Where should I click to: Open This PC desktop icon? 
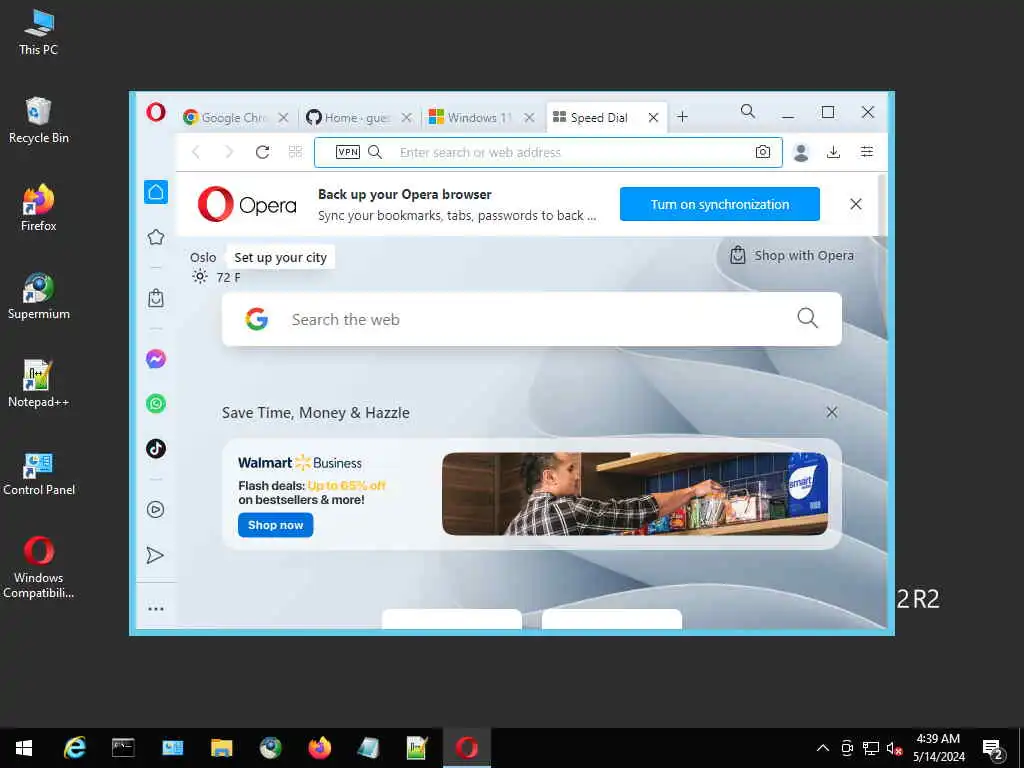pyautogui.click(x=39, y=32)
